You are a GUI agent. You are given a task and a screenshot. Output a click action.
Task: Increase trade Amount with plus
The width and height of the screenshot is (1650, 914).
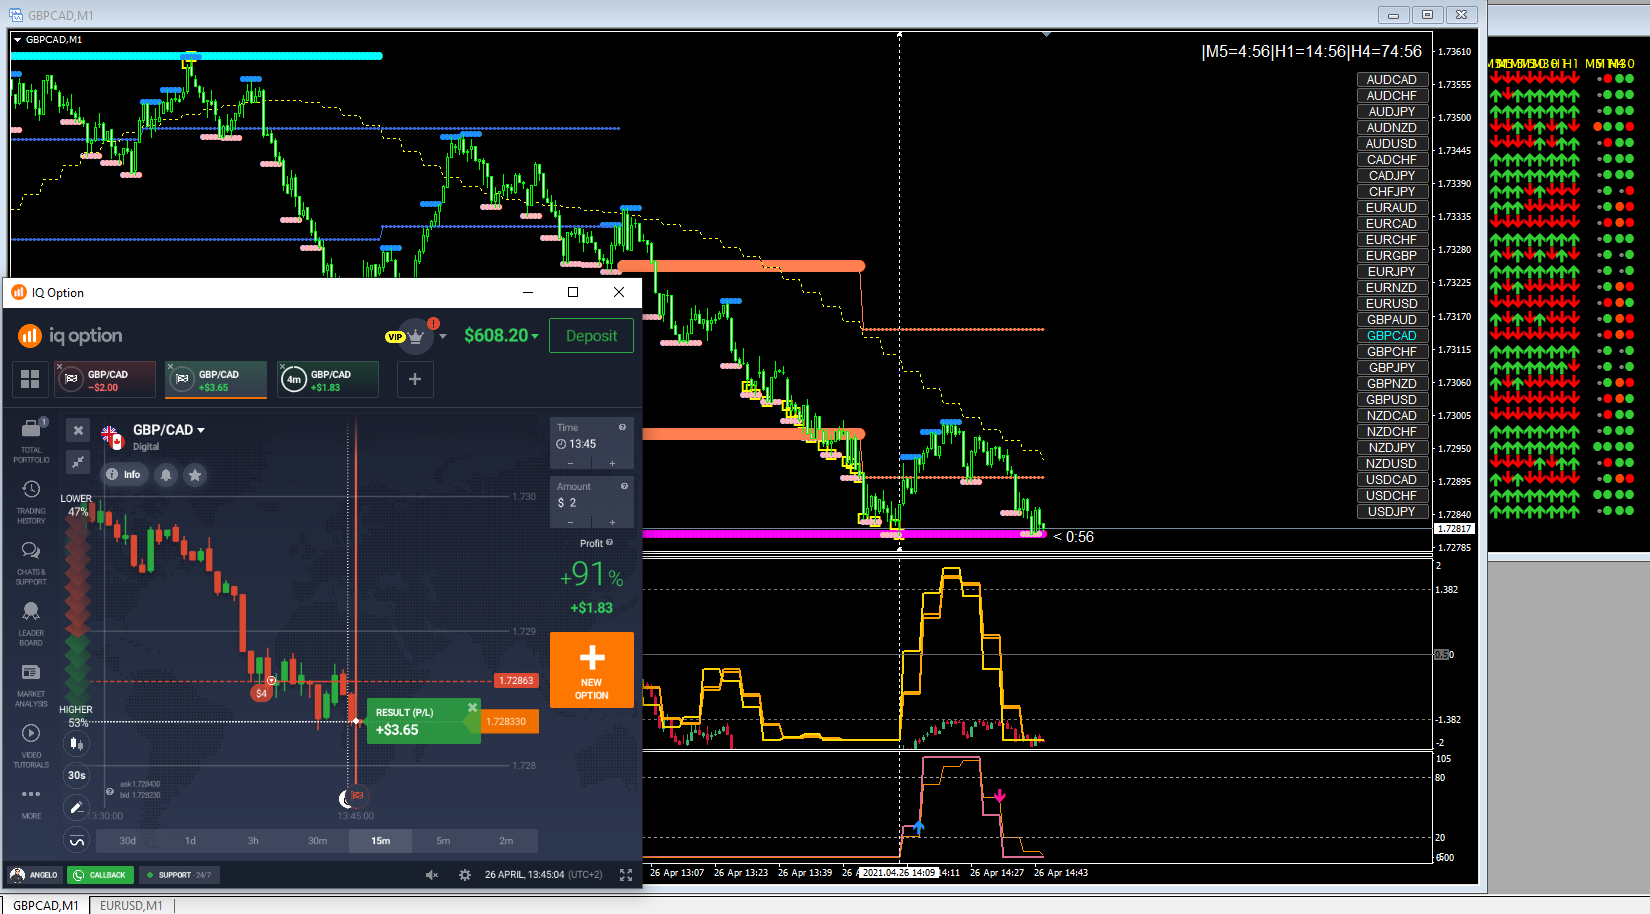pyautogui.click(x=612, y=522)
